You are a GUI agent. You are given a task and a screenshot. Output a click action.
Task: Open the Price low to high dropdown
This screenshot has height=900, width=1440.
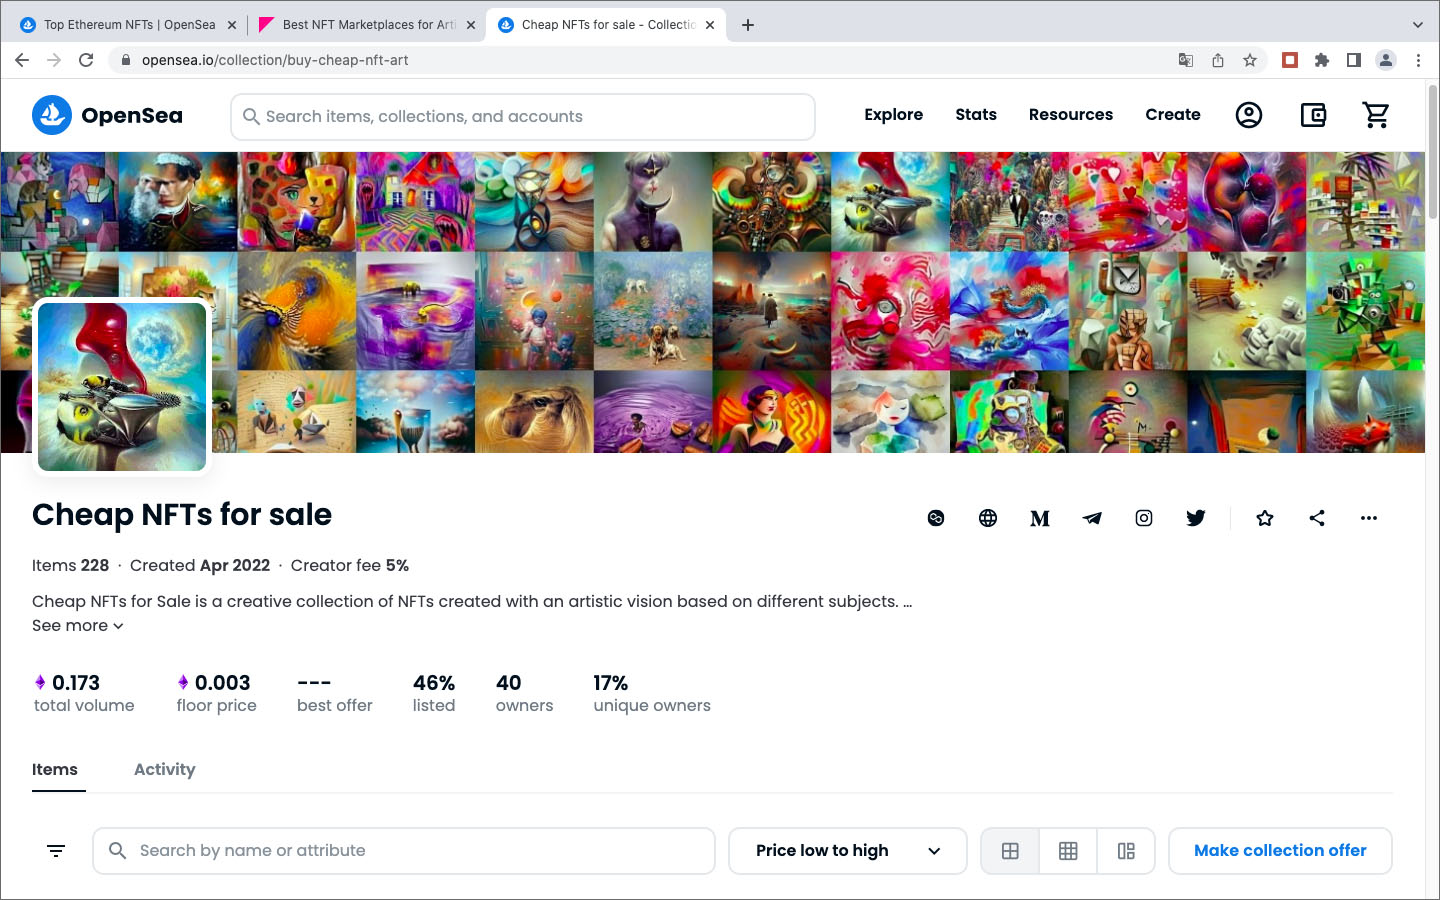tap(847, 851)
